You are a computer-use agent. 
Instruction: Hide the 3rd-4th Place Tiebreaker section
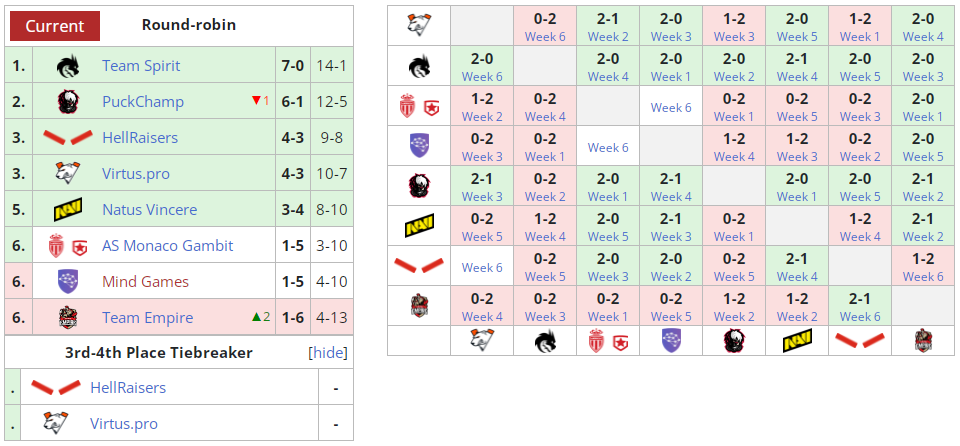[328, 352]
